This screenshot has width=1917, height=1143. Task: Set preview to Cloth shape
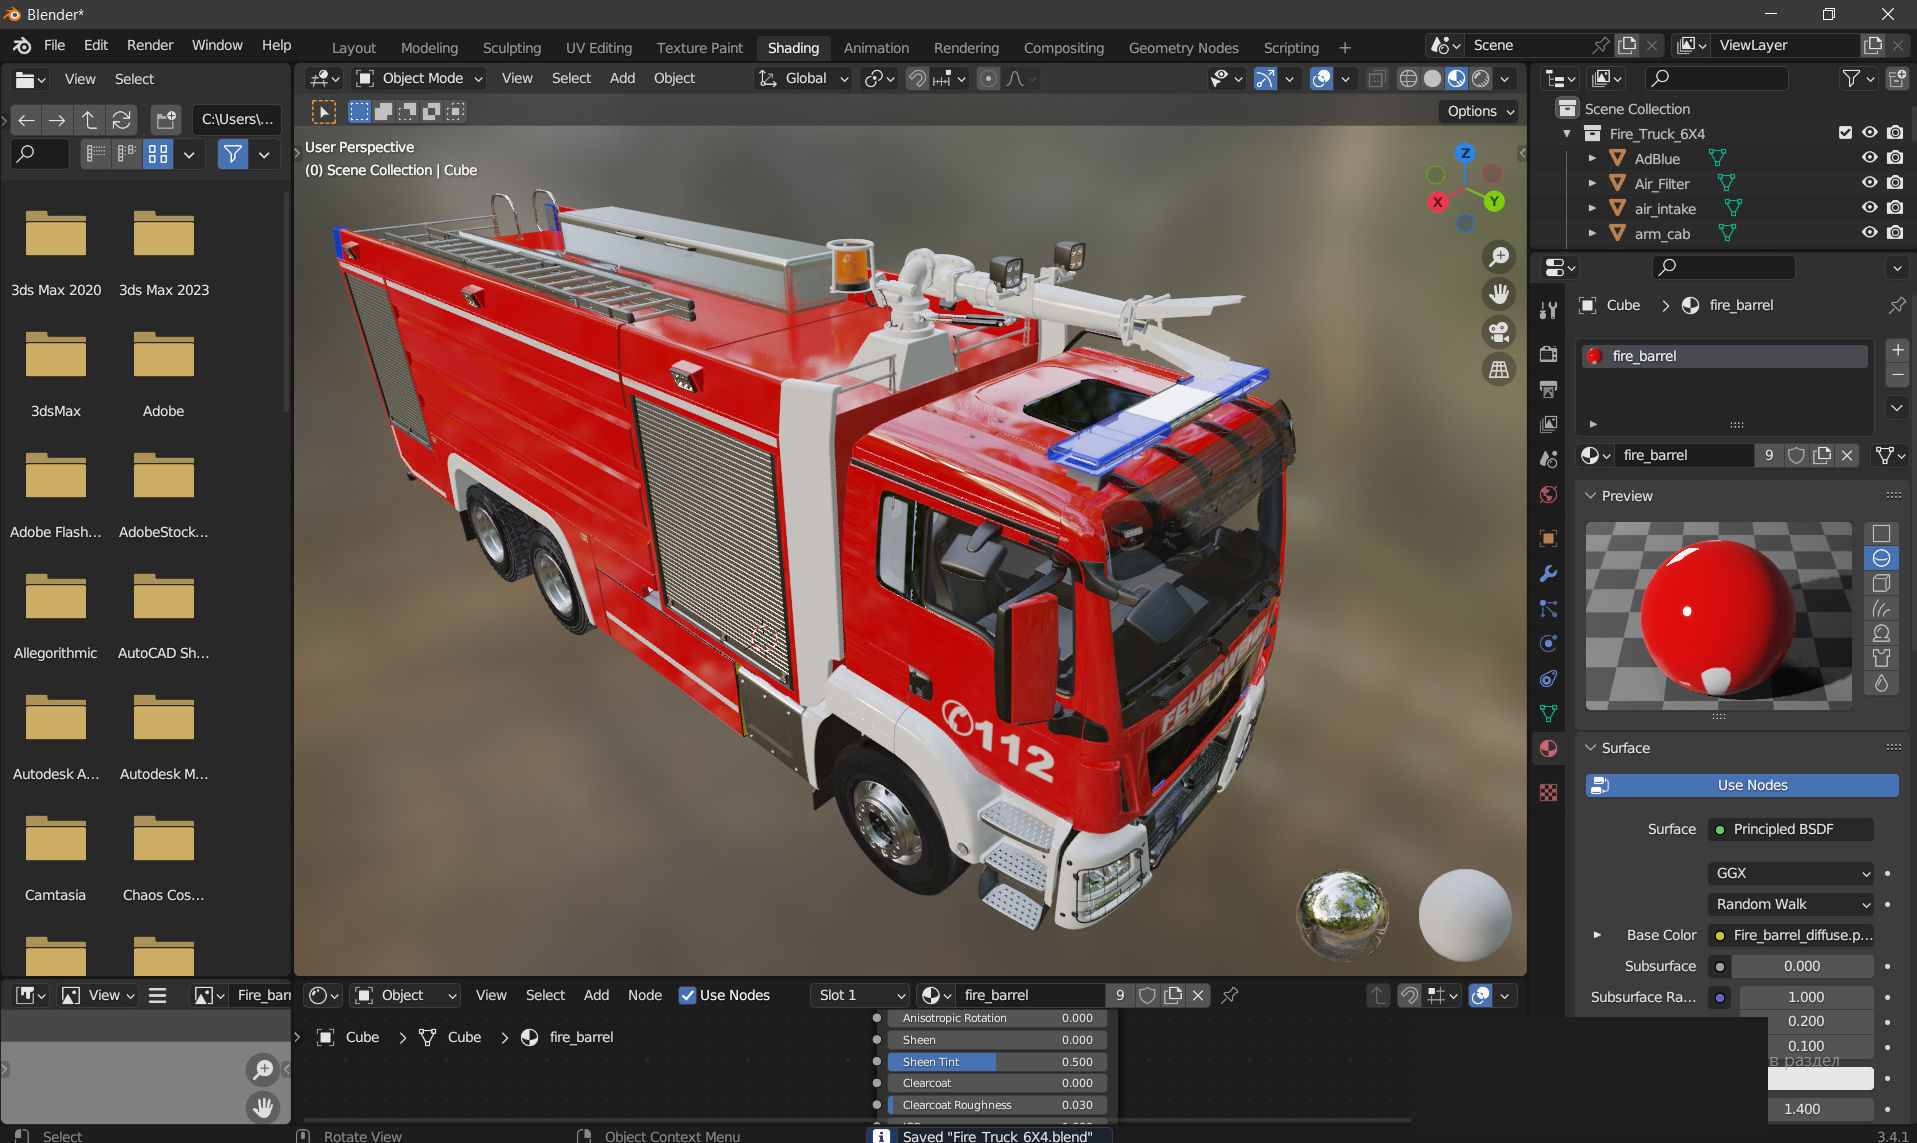tap(1881, 658)
